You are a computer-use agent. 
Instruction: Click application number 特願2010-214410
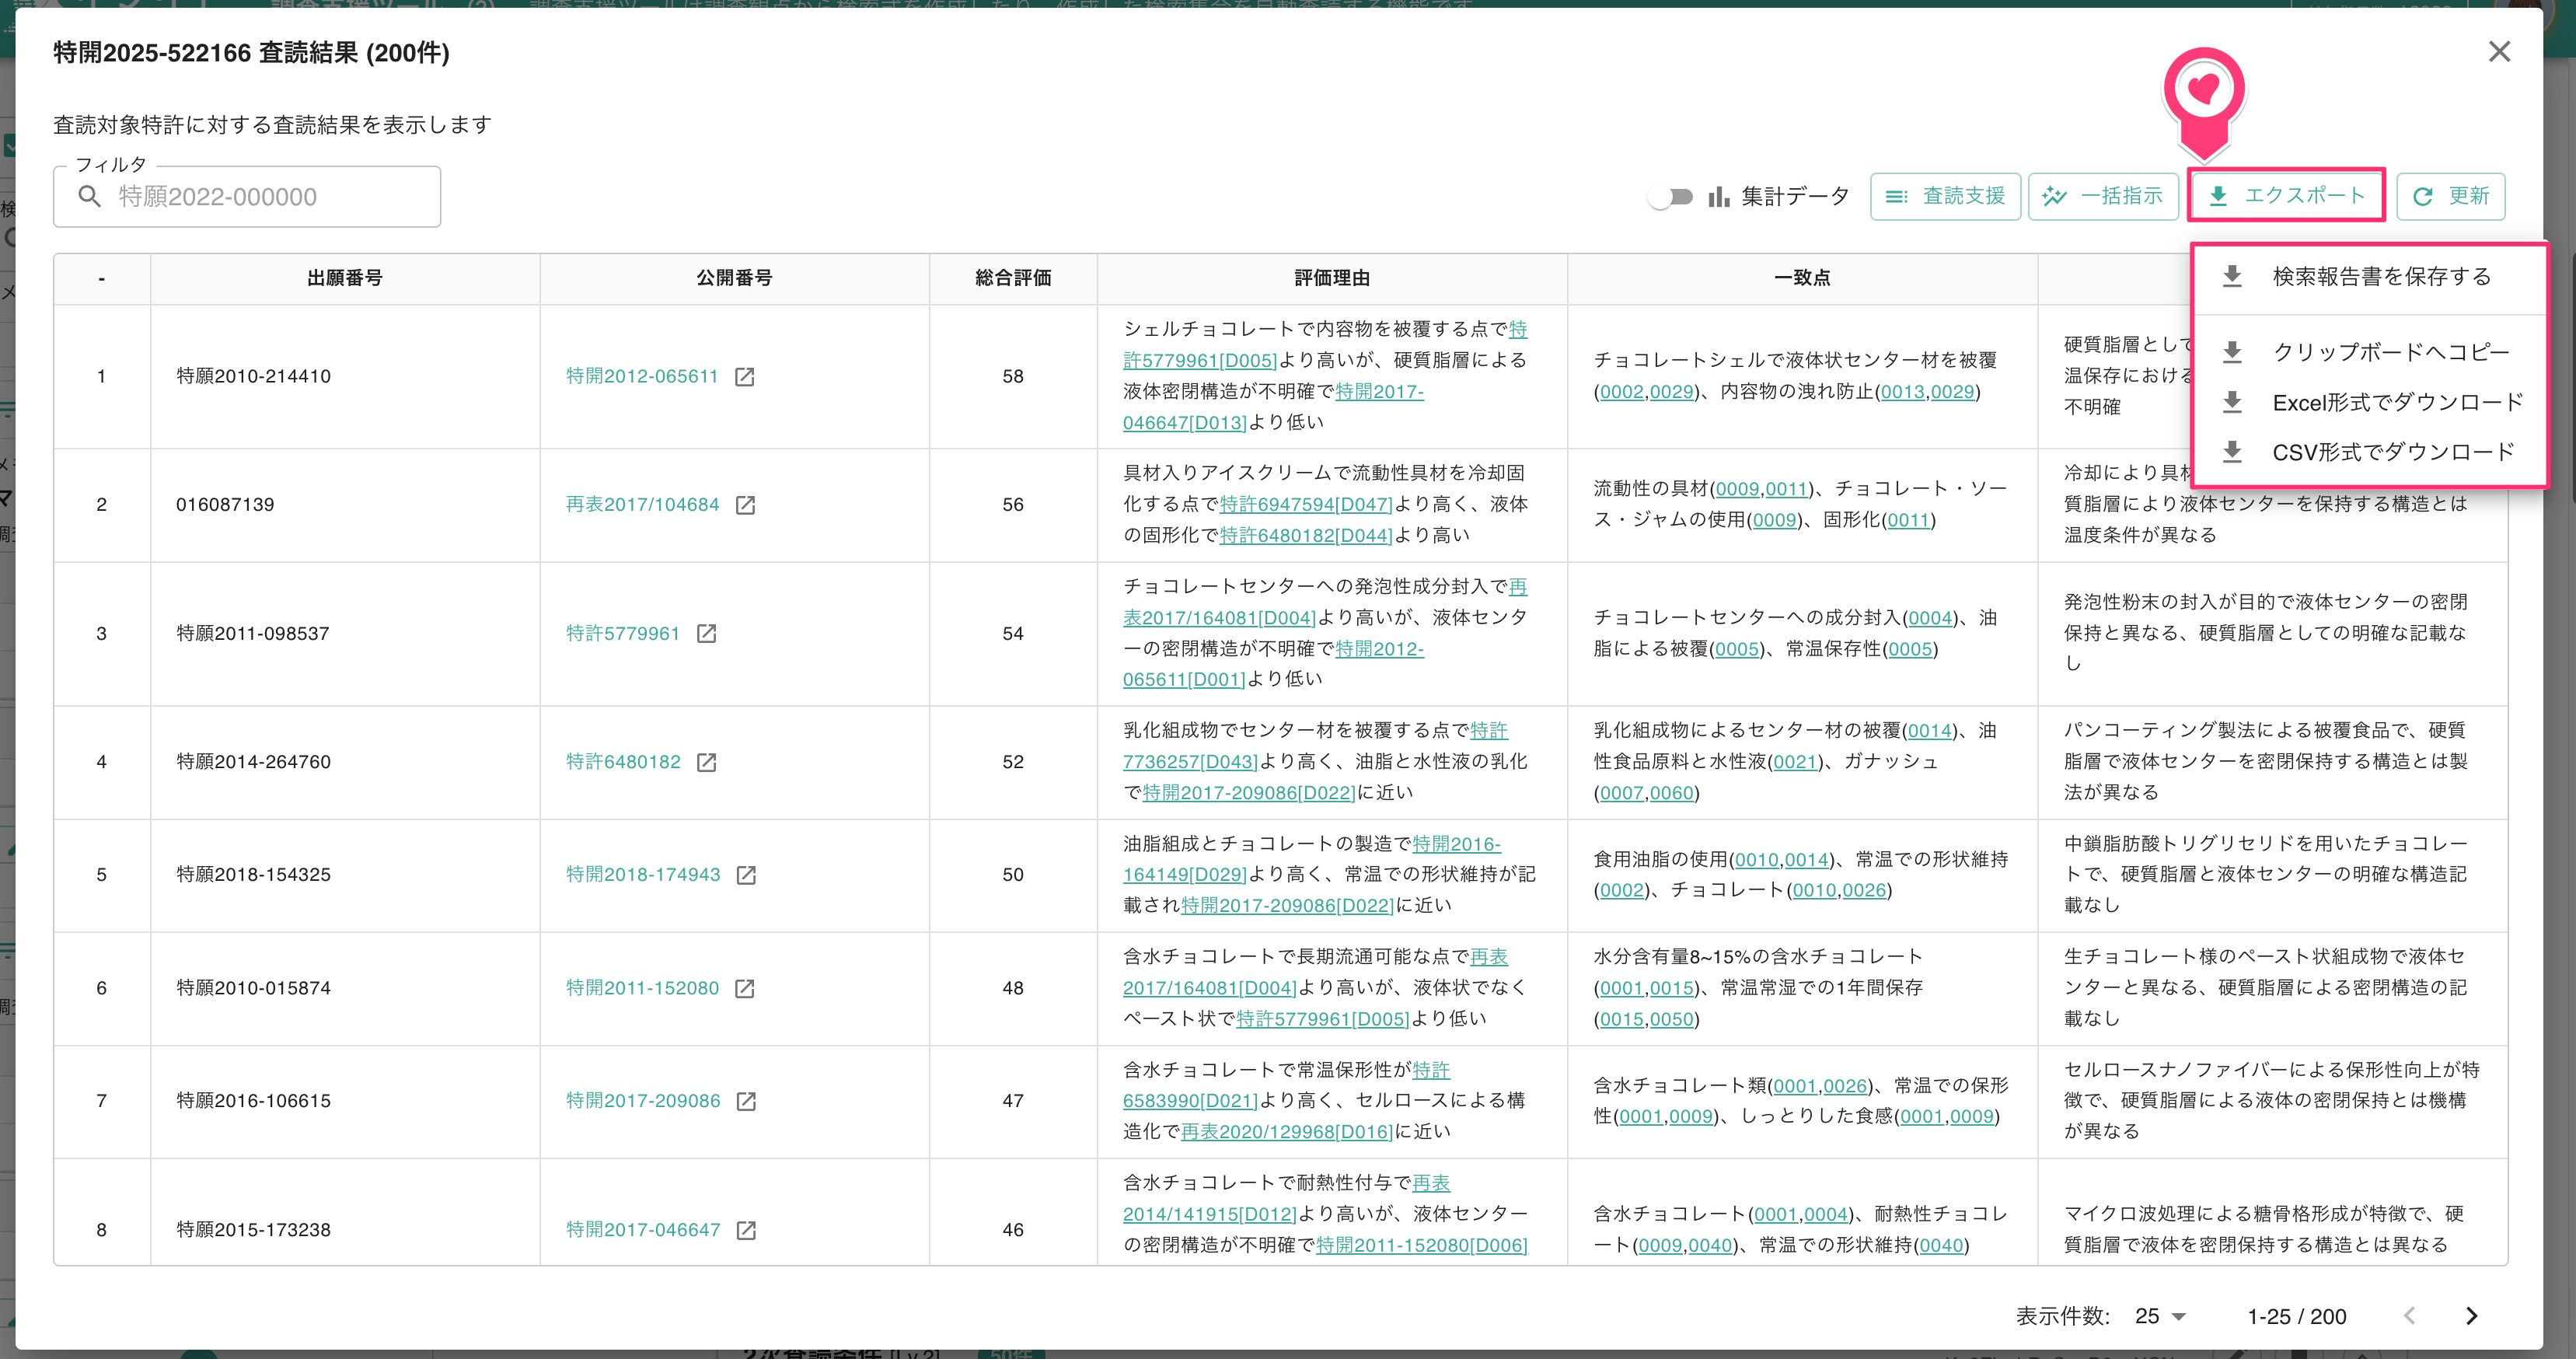253,377
